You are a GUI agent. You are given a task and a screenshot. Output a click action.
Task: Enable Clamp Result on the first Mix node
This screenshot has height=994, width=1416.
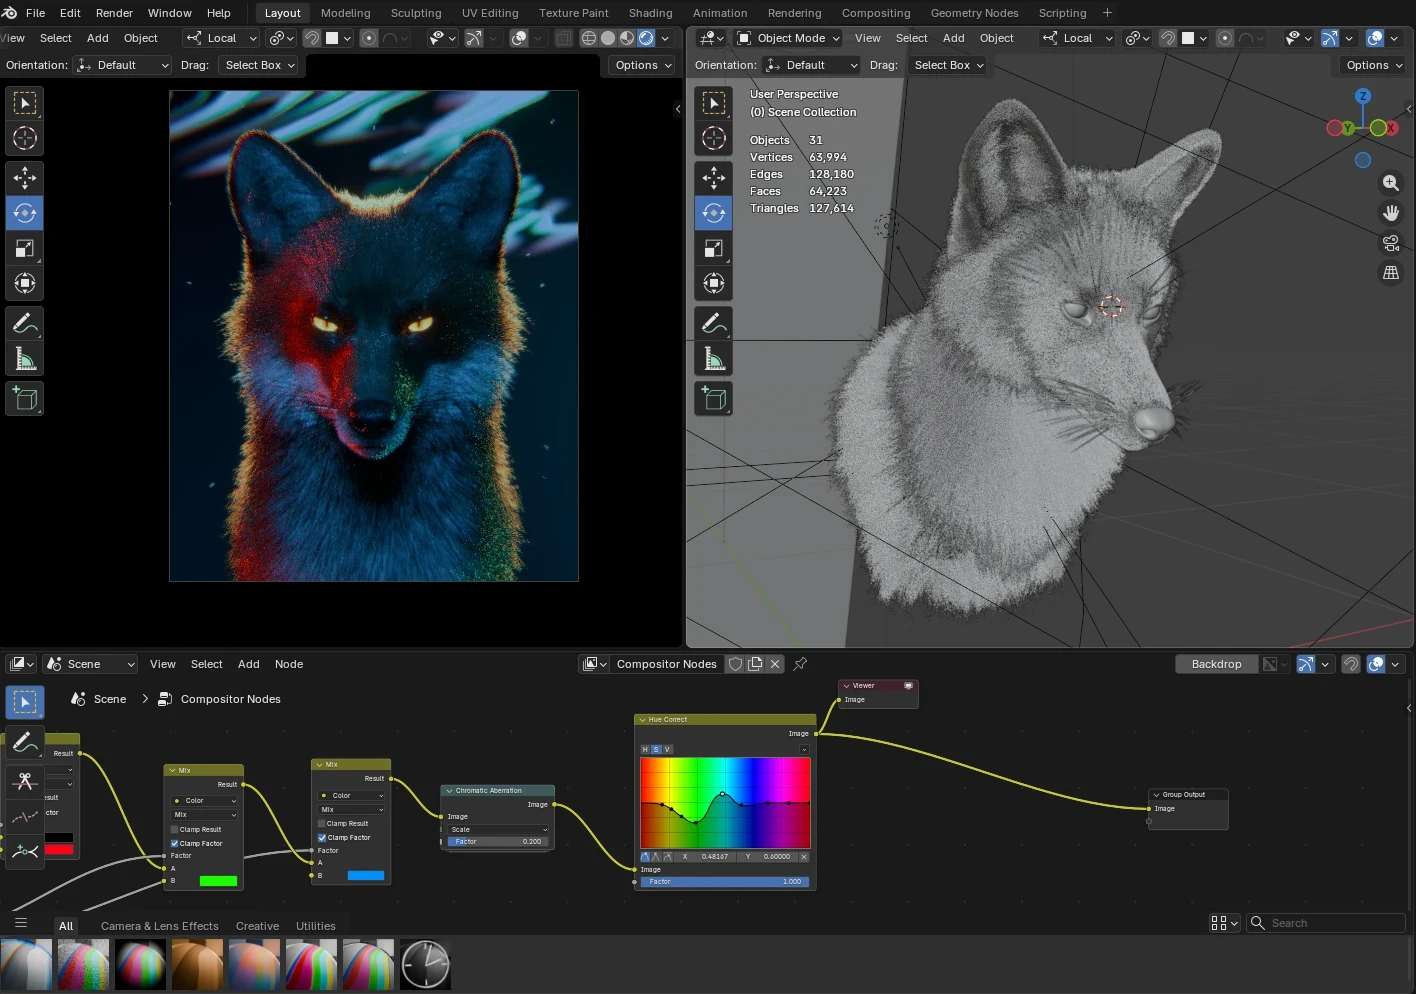[x=175, y=829]
